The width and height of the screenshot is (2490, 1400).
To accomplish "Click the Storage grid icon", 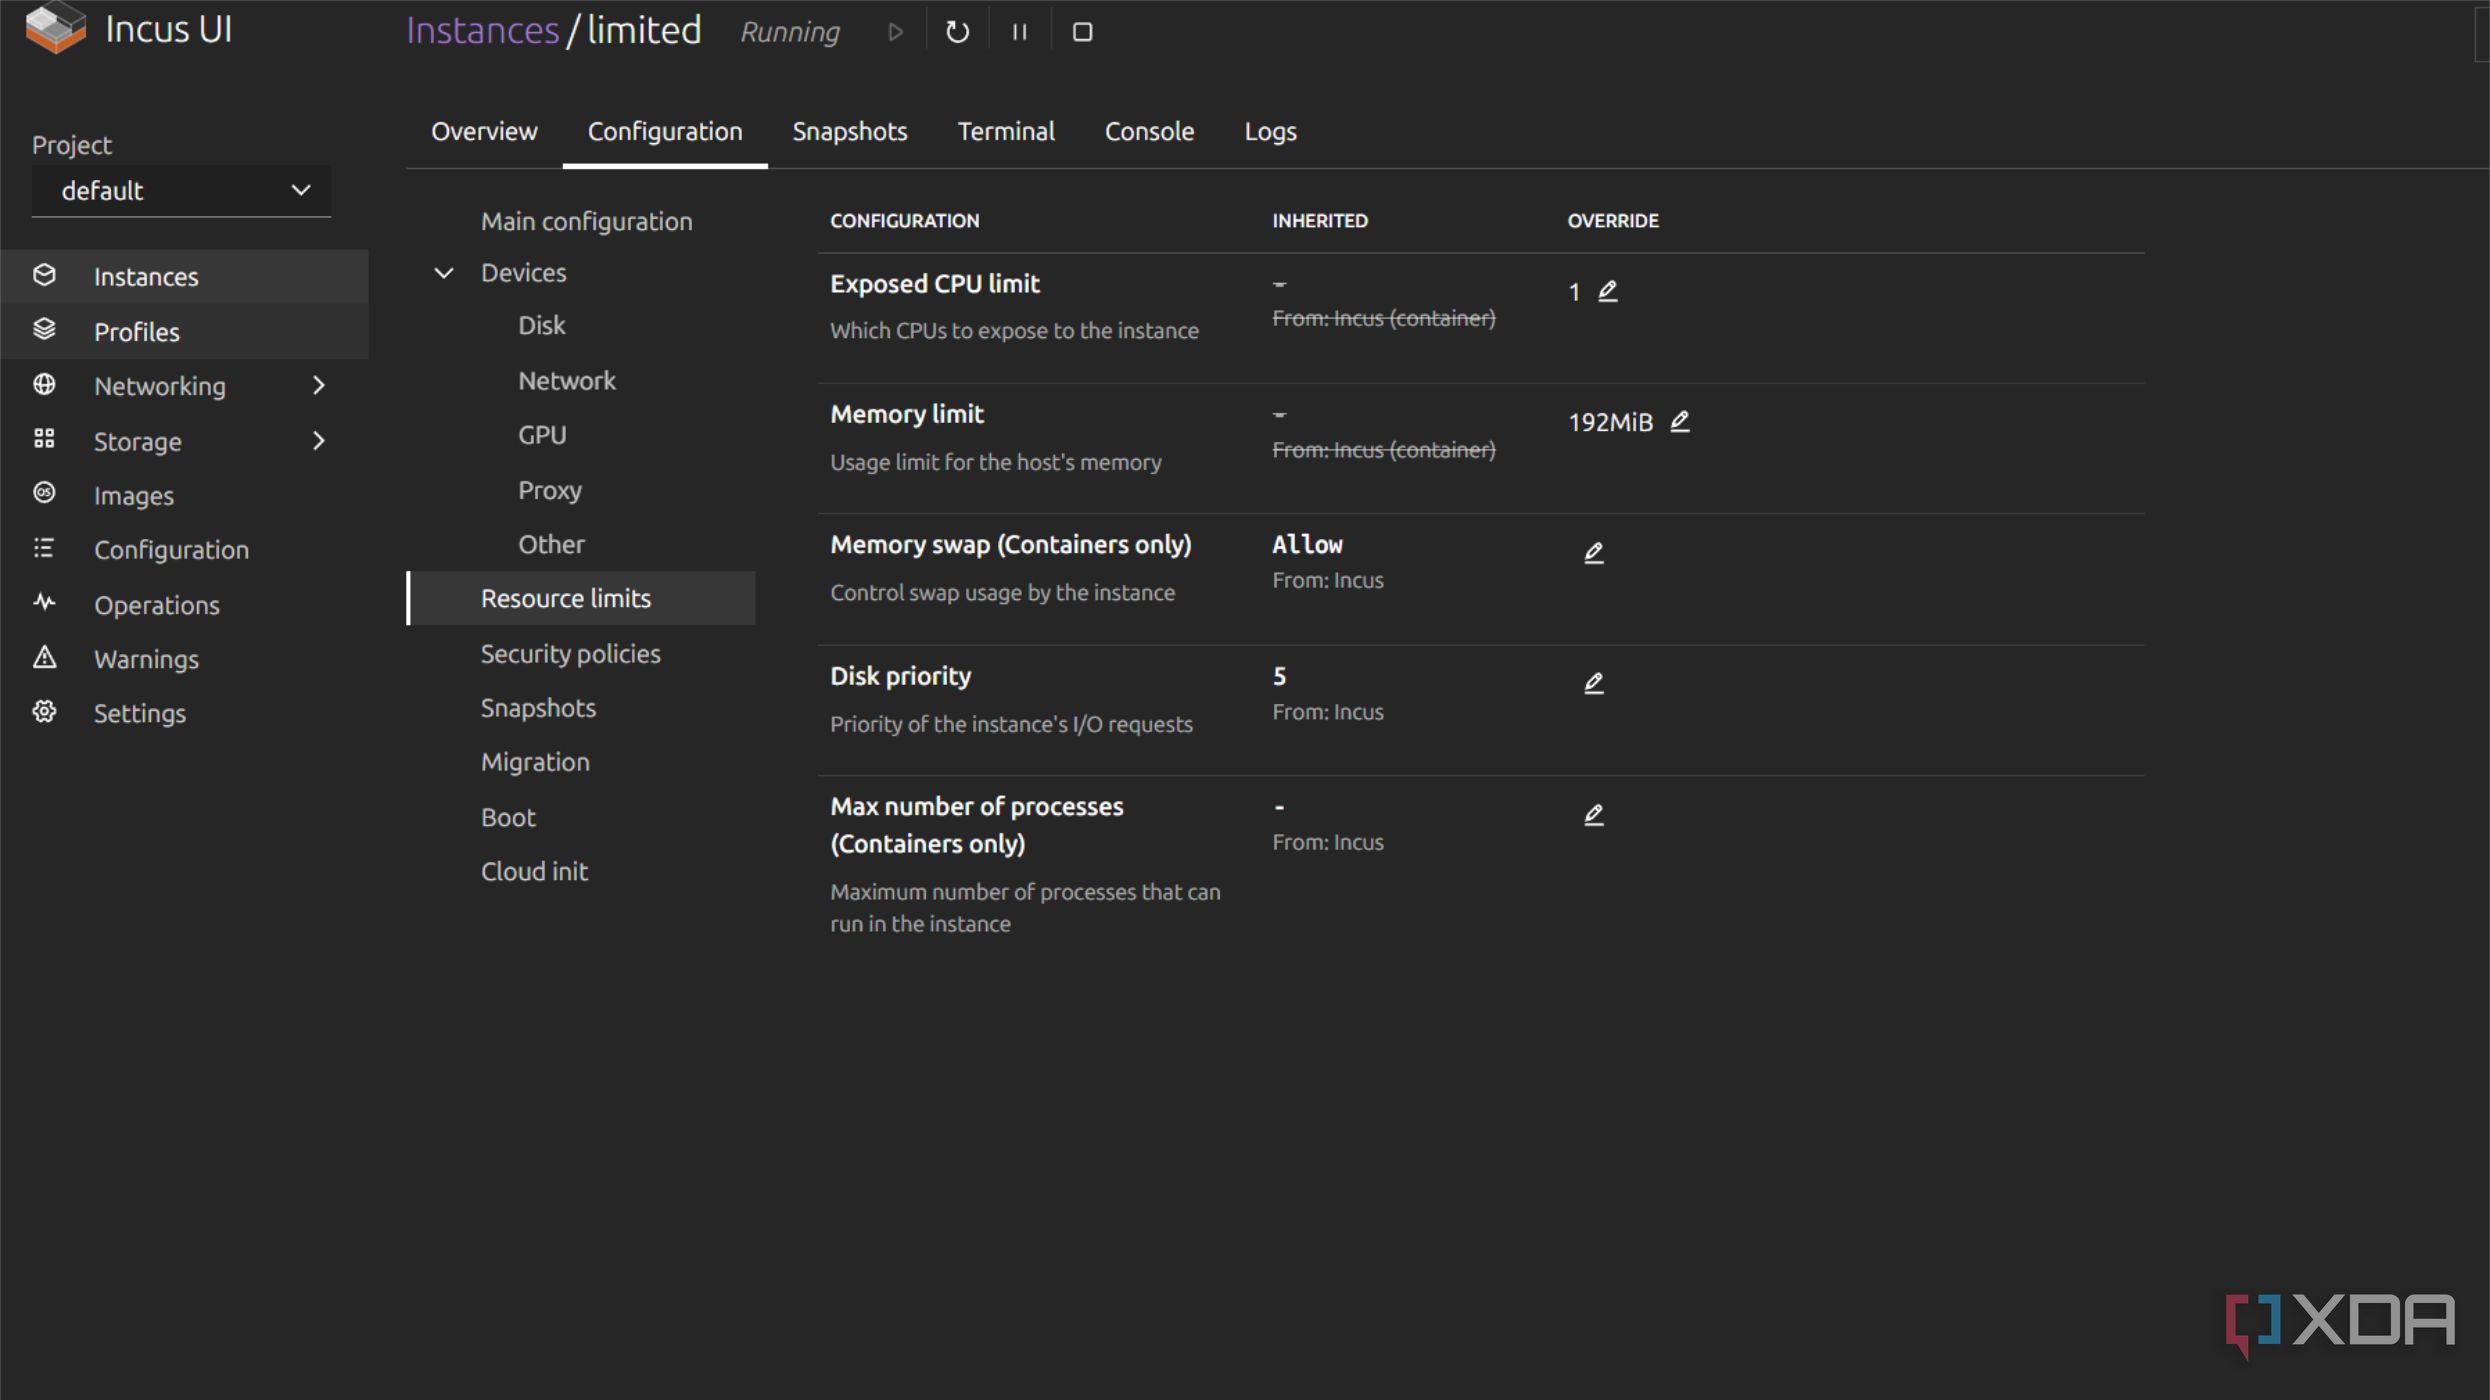I will (44, 439).
